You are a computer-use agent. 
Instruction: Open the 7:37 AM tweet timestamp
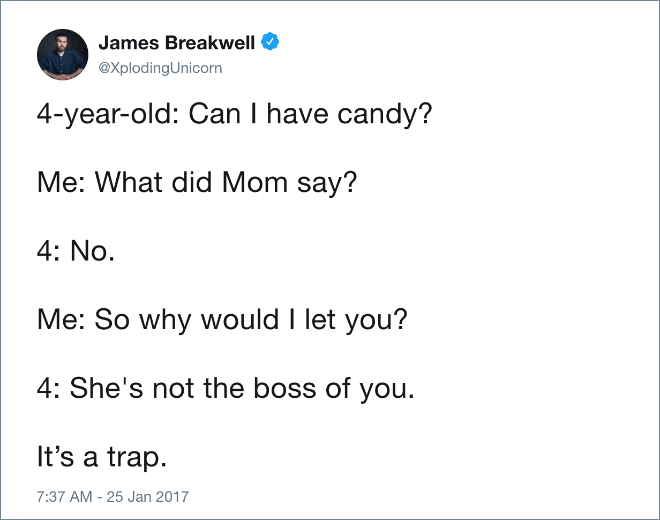pyautogui.click(x=64, y=497)
